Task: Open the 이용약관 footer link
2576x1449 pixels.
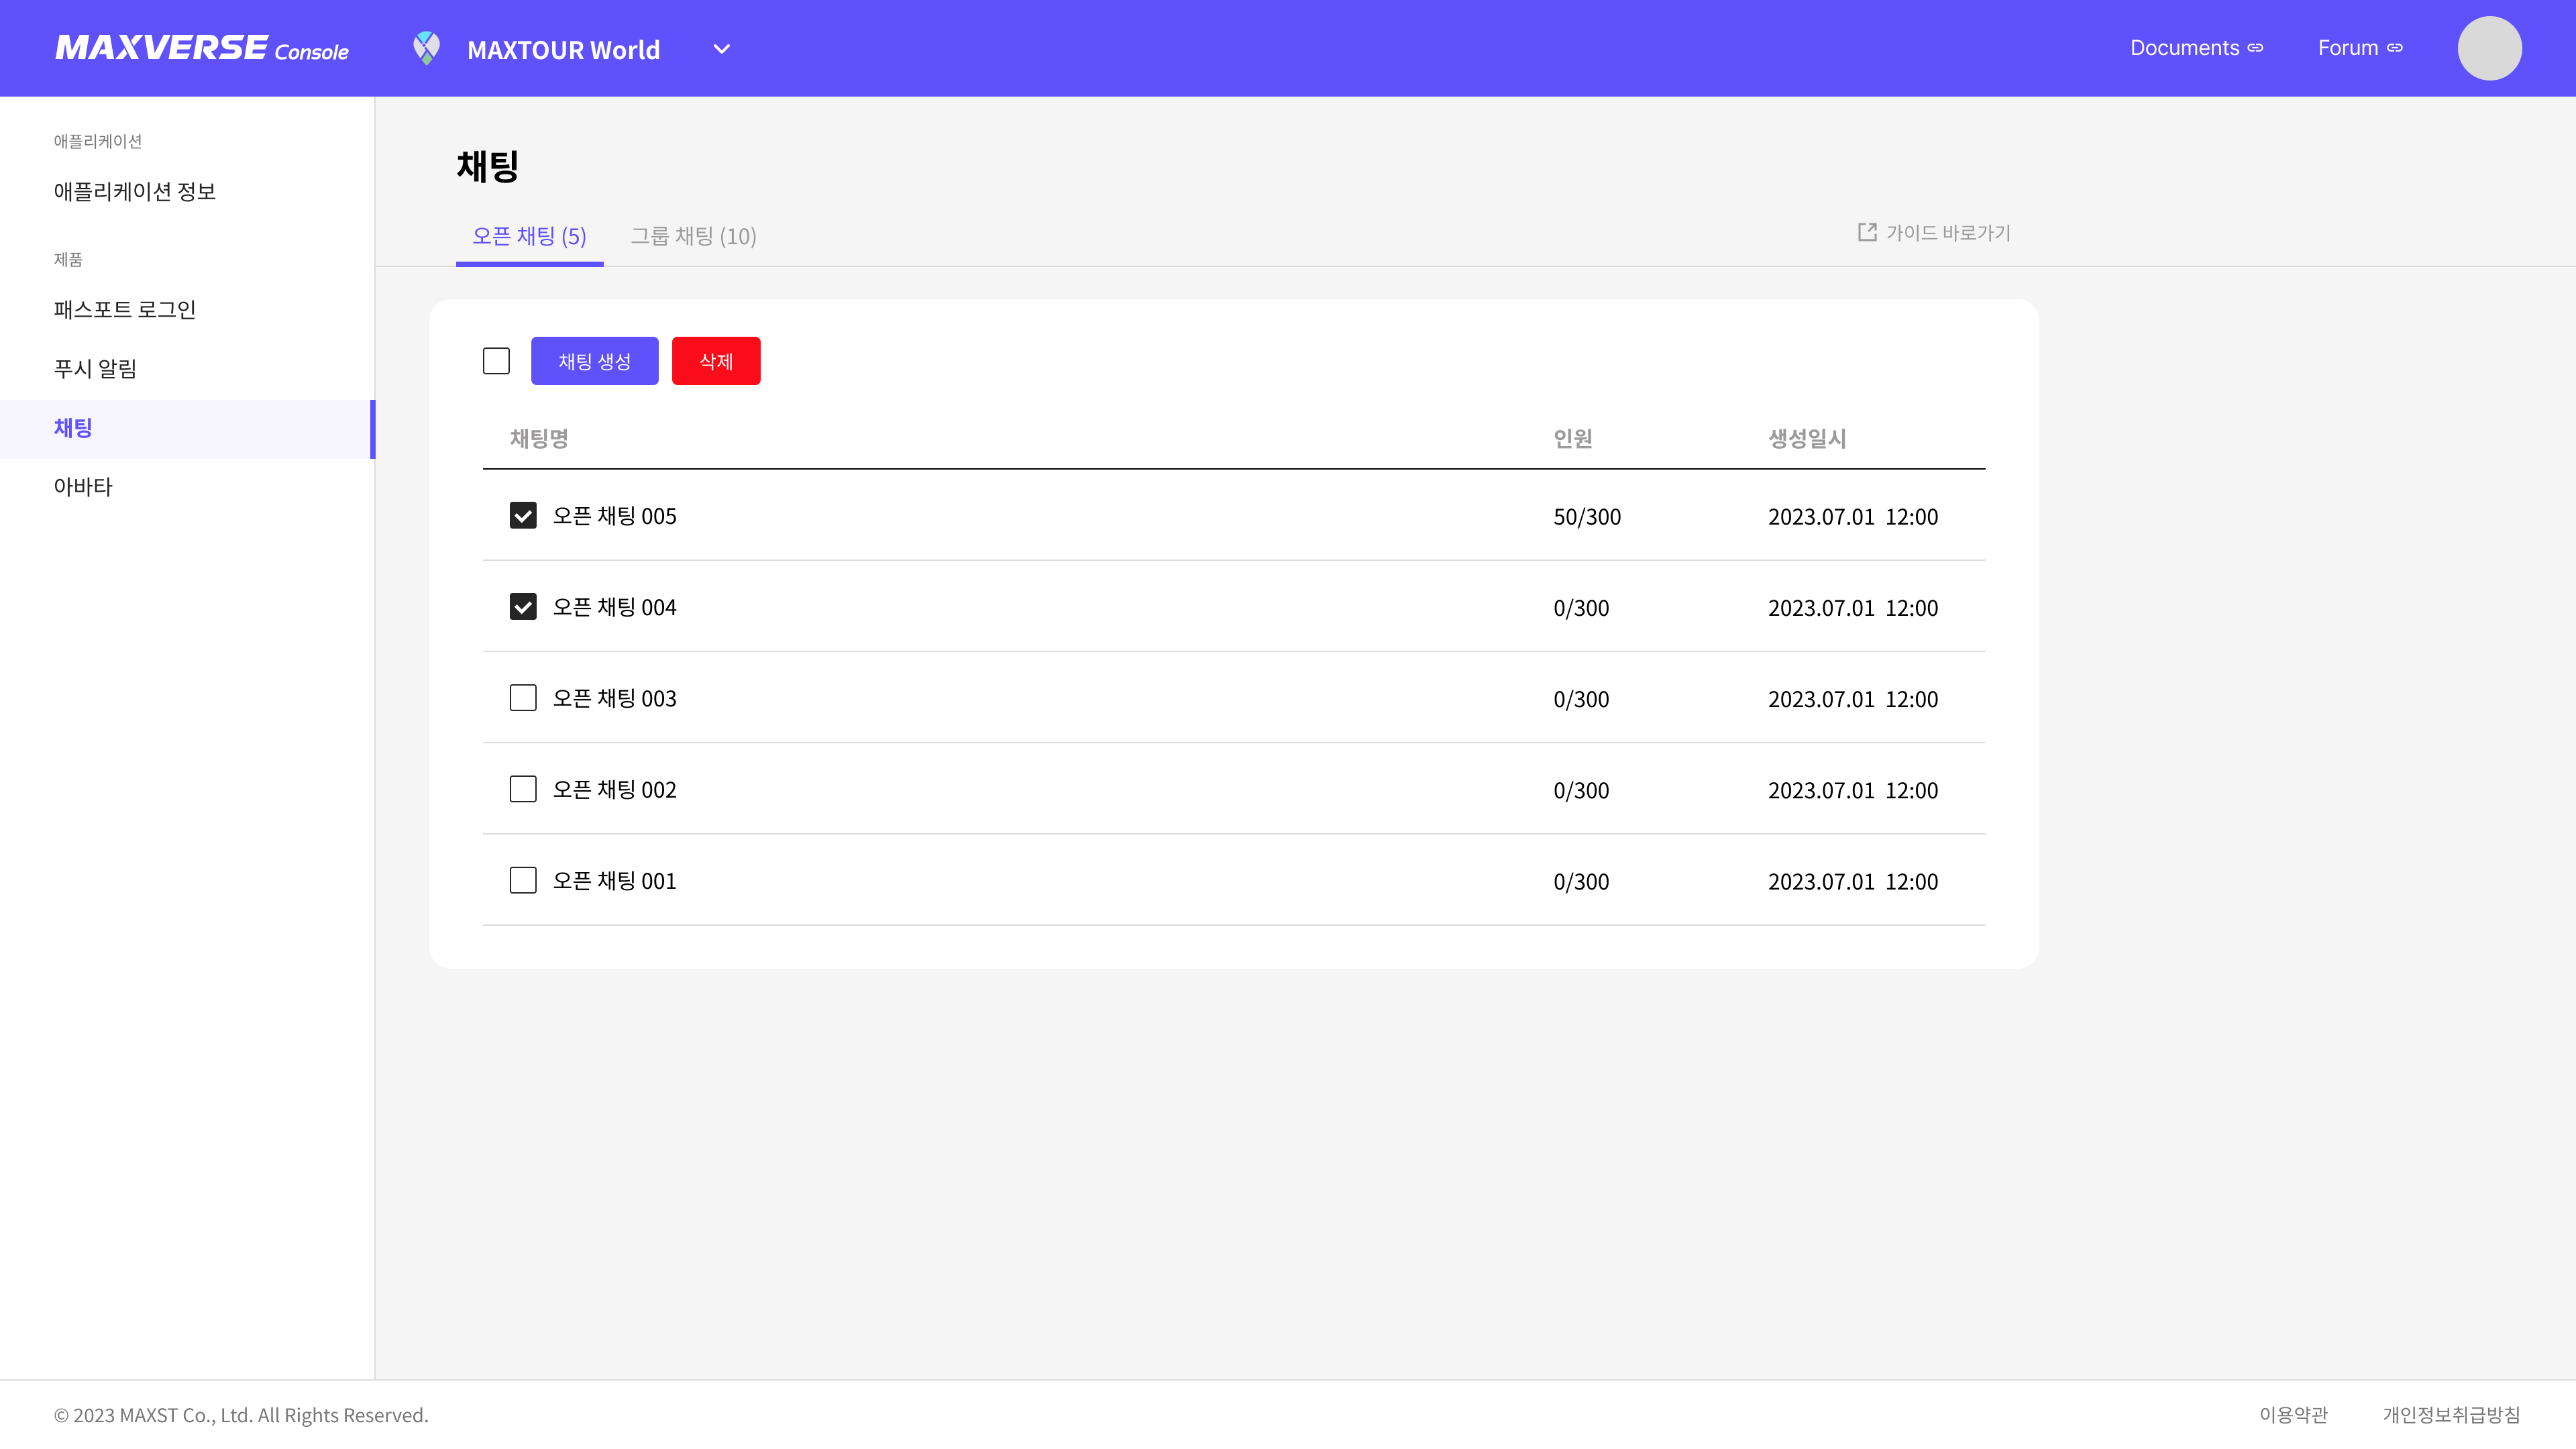Action: [x=2293, y=1415]
